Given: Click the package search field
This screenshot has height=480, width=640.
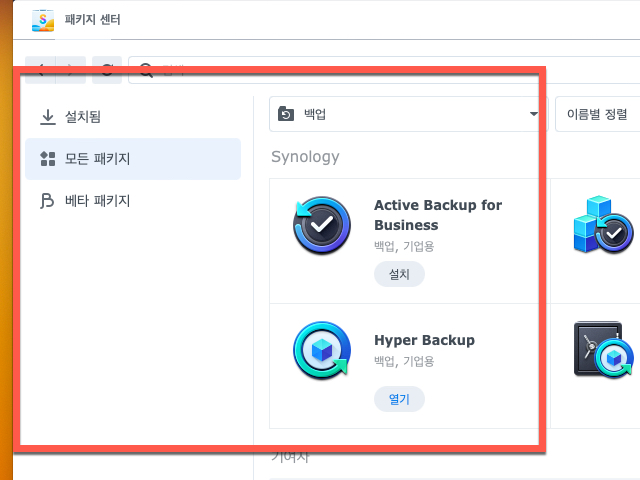Looking at the screenshot, I should [384, 70].
